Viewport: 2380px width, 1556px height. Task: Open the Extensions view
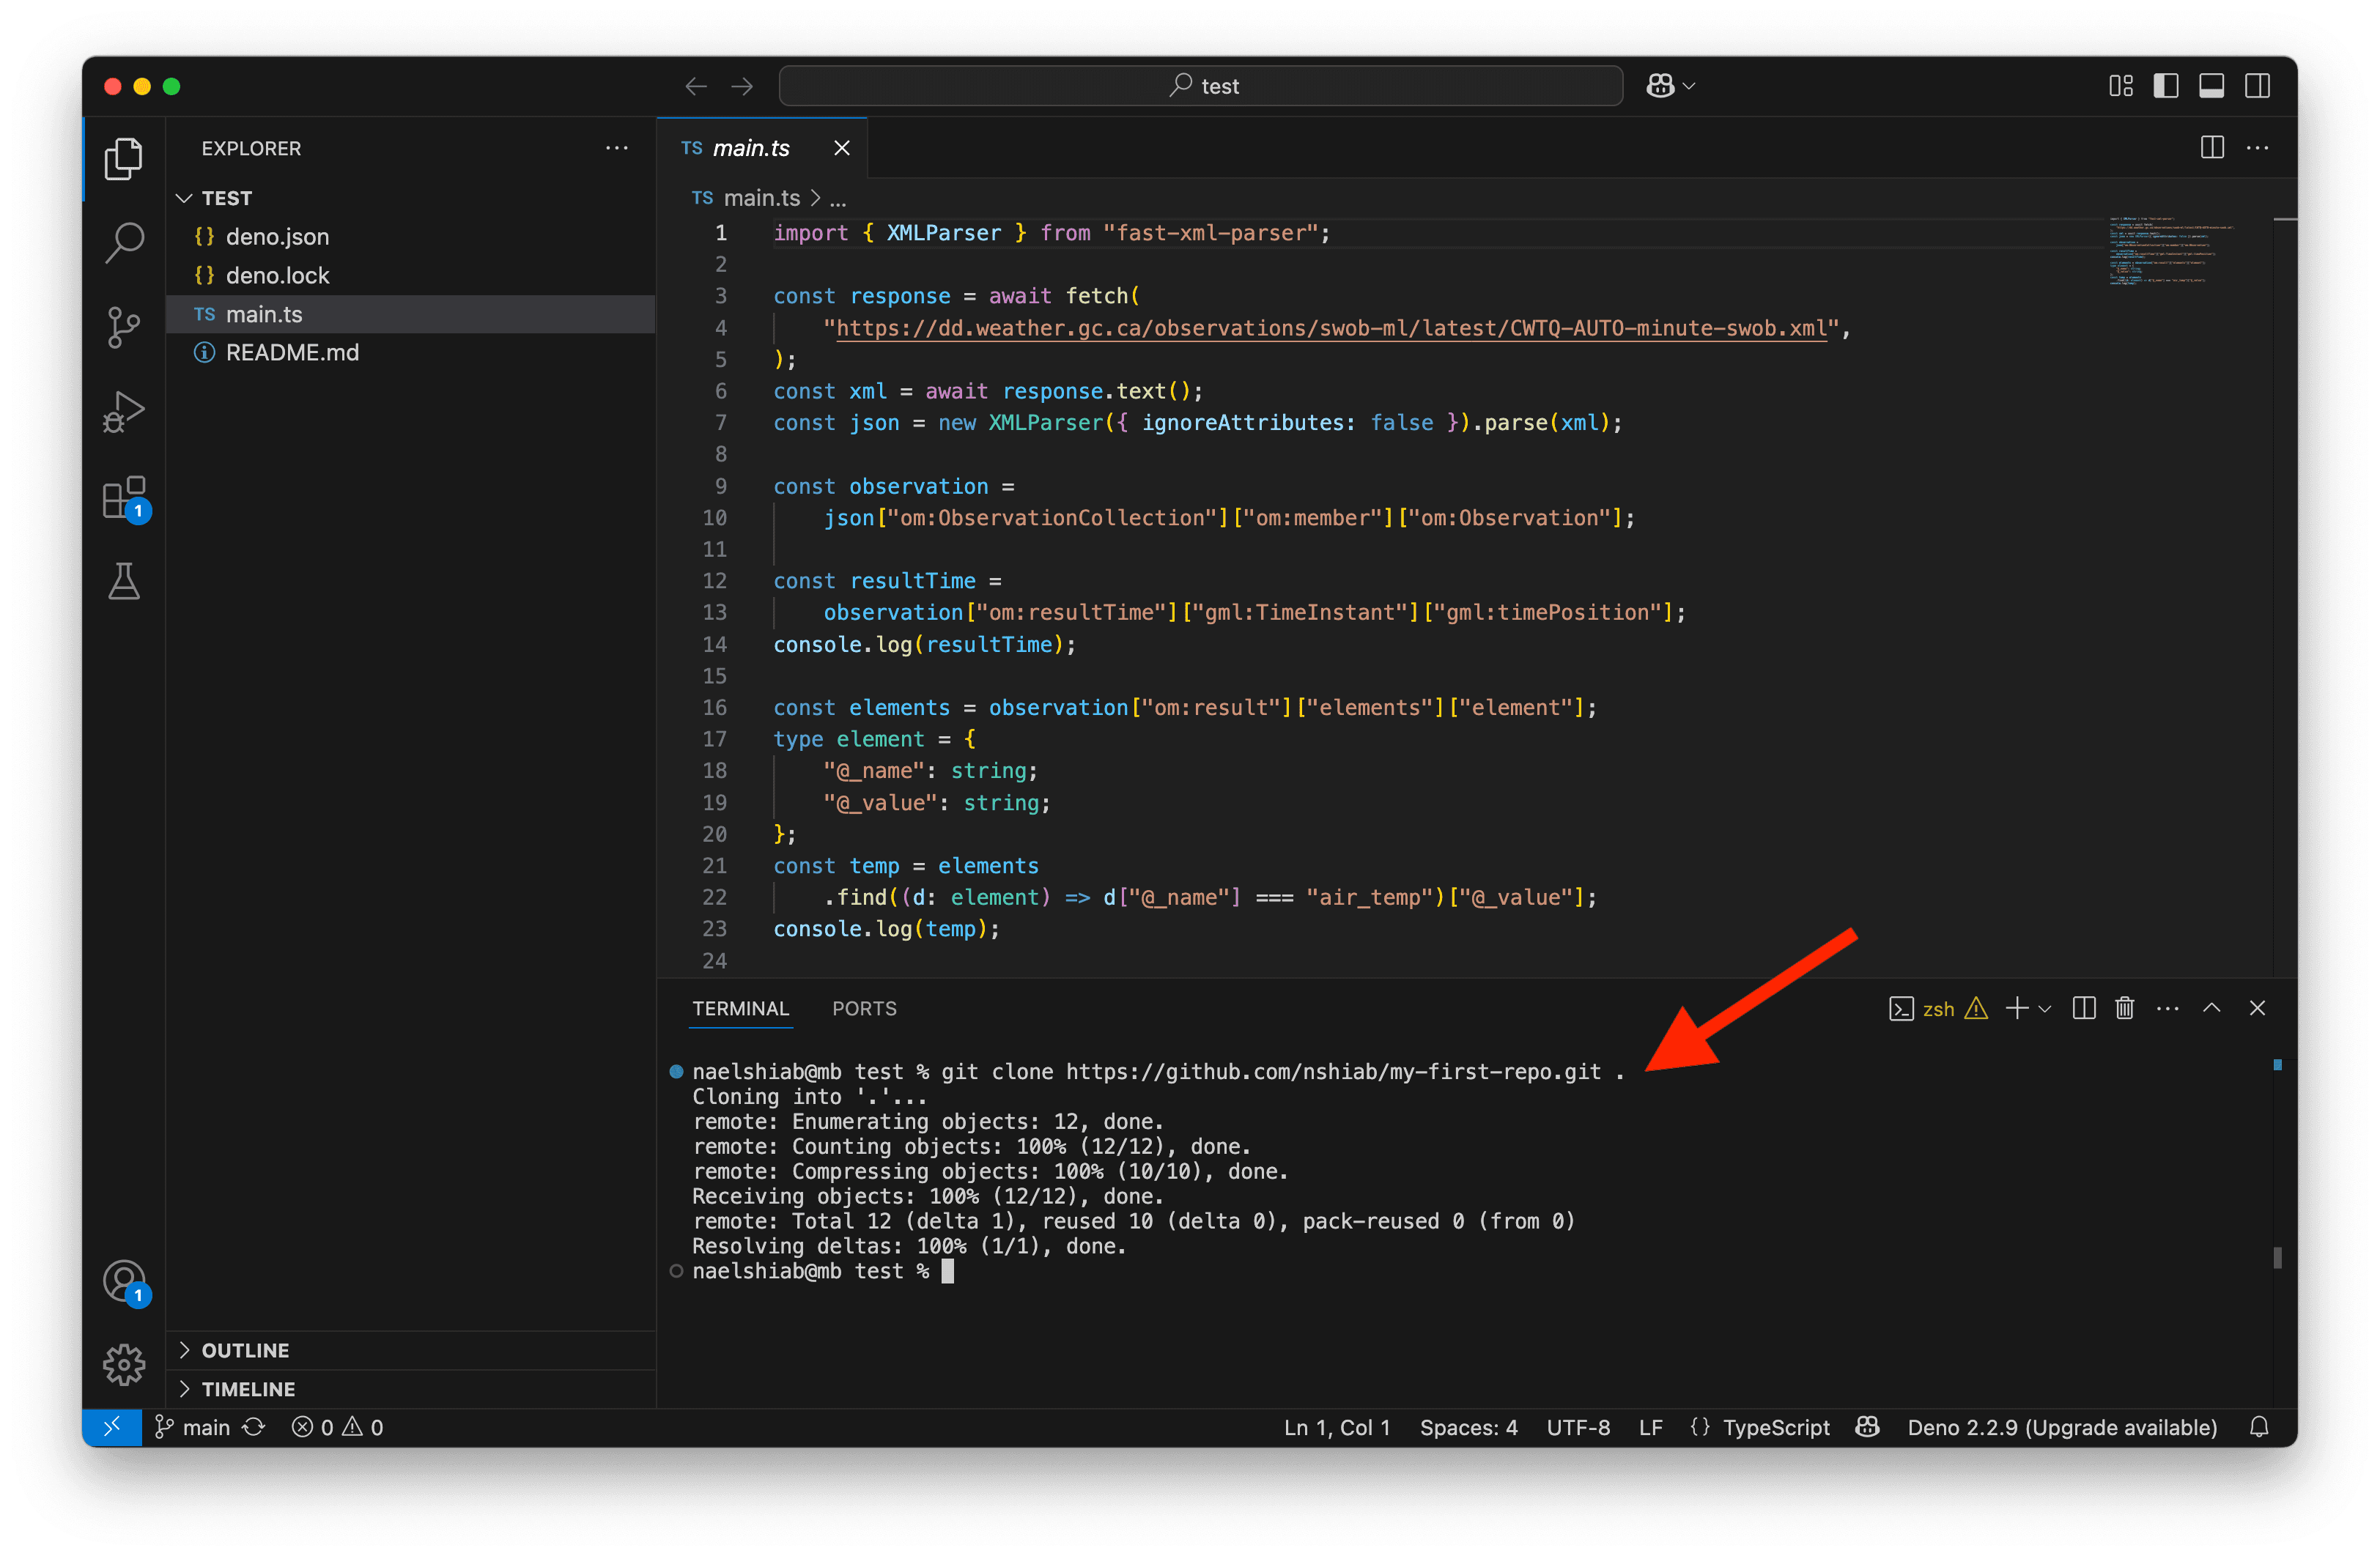point(124,497)
